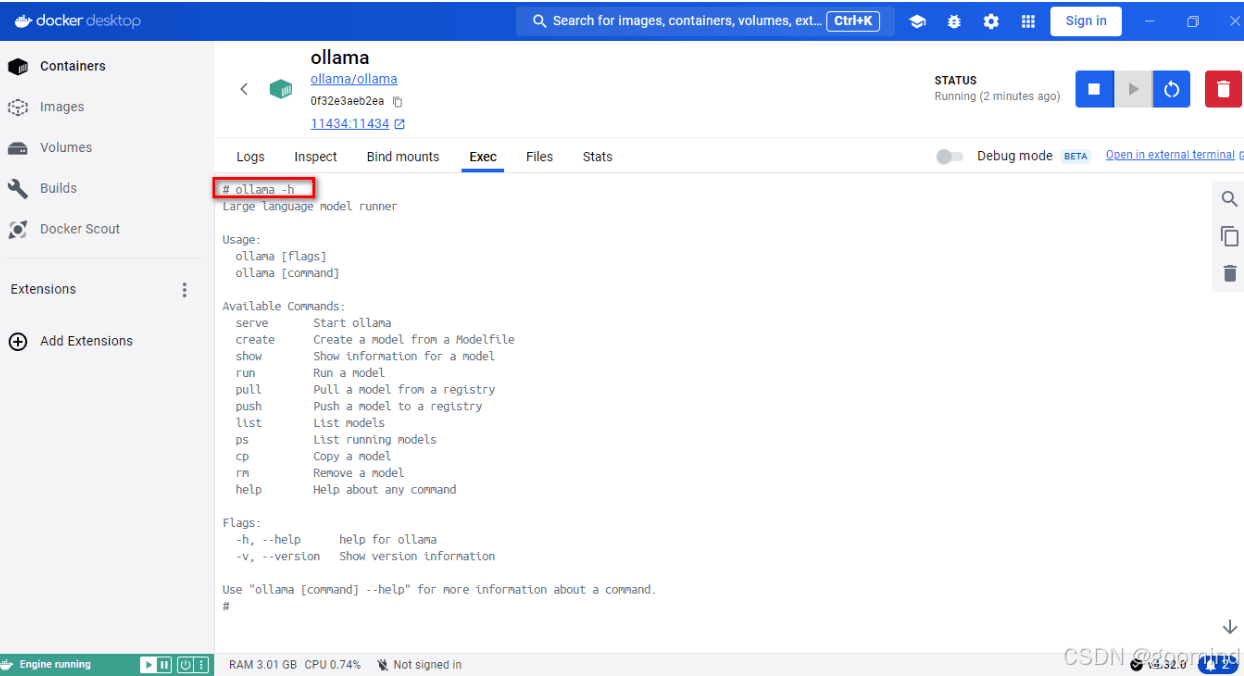Image resolution: width=1244 pixels, height=676 pixels.
Task: Copy the container ID 0f32e3aeb2ea
Action: click(x=397, y=102)
